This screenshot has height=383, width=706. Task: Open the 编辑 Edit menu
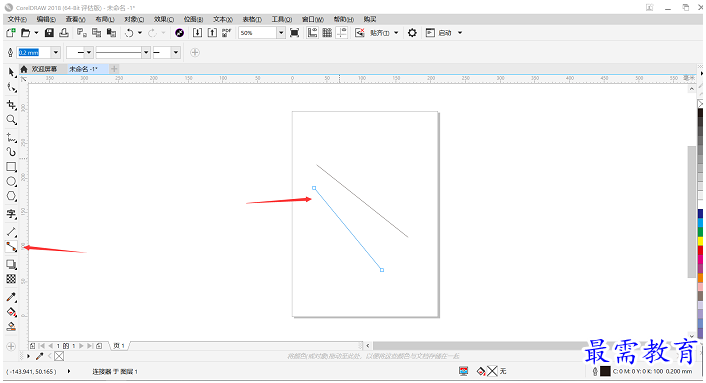pos(46,19)
